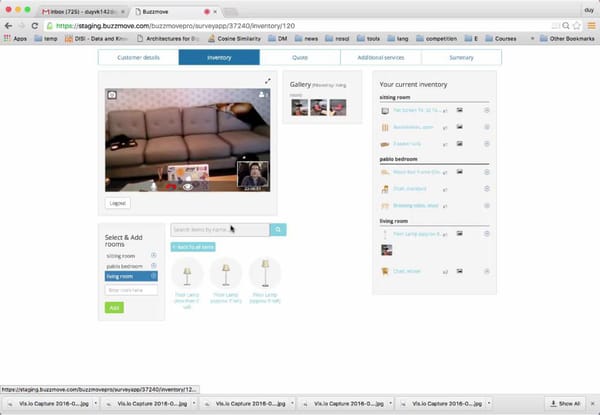Open the Quote tab

pyautogui.click(x=299, y=57)
